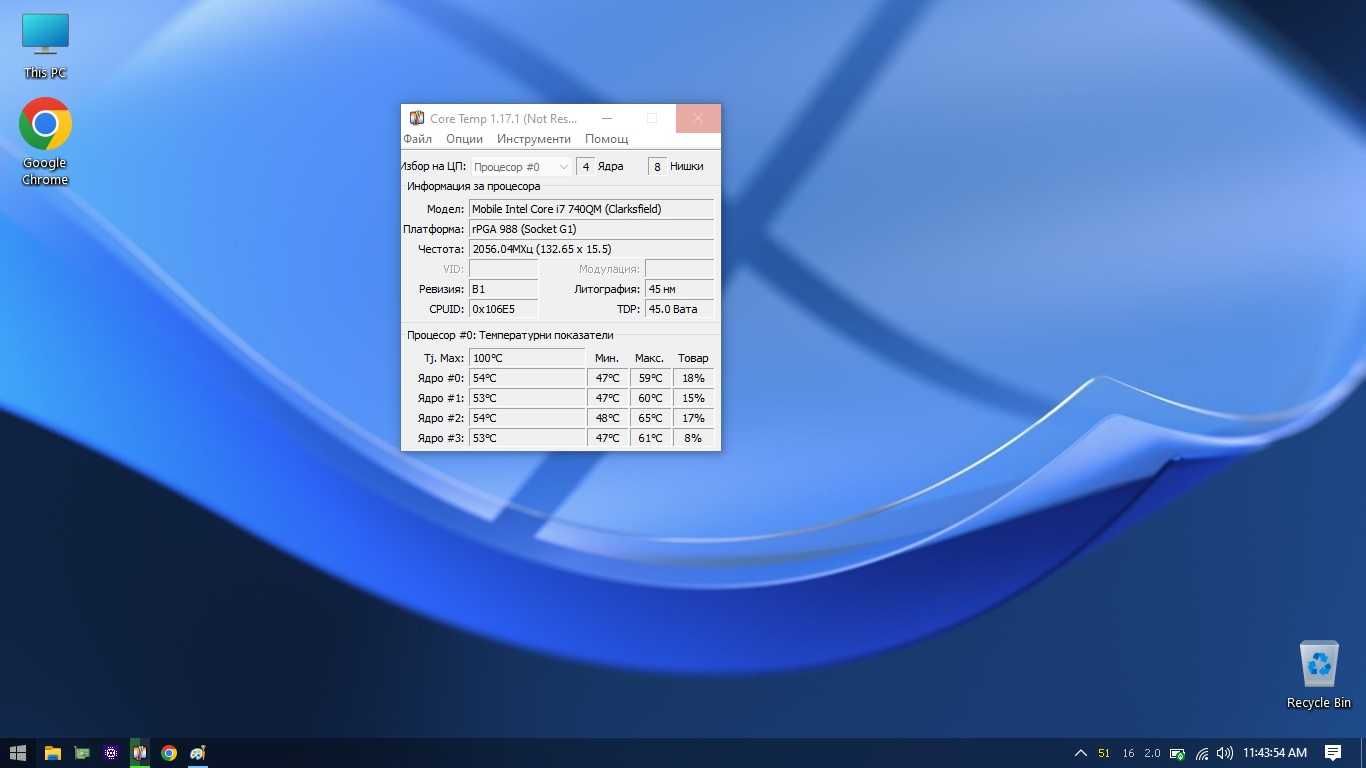Screen dimensions: 1366x768
Task: Show hidden system tray icons
Action: [x=1080, y=753]
